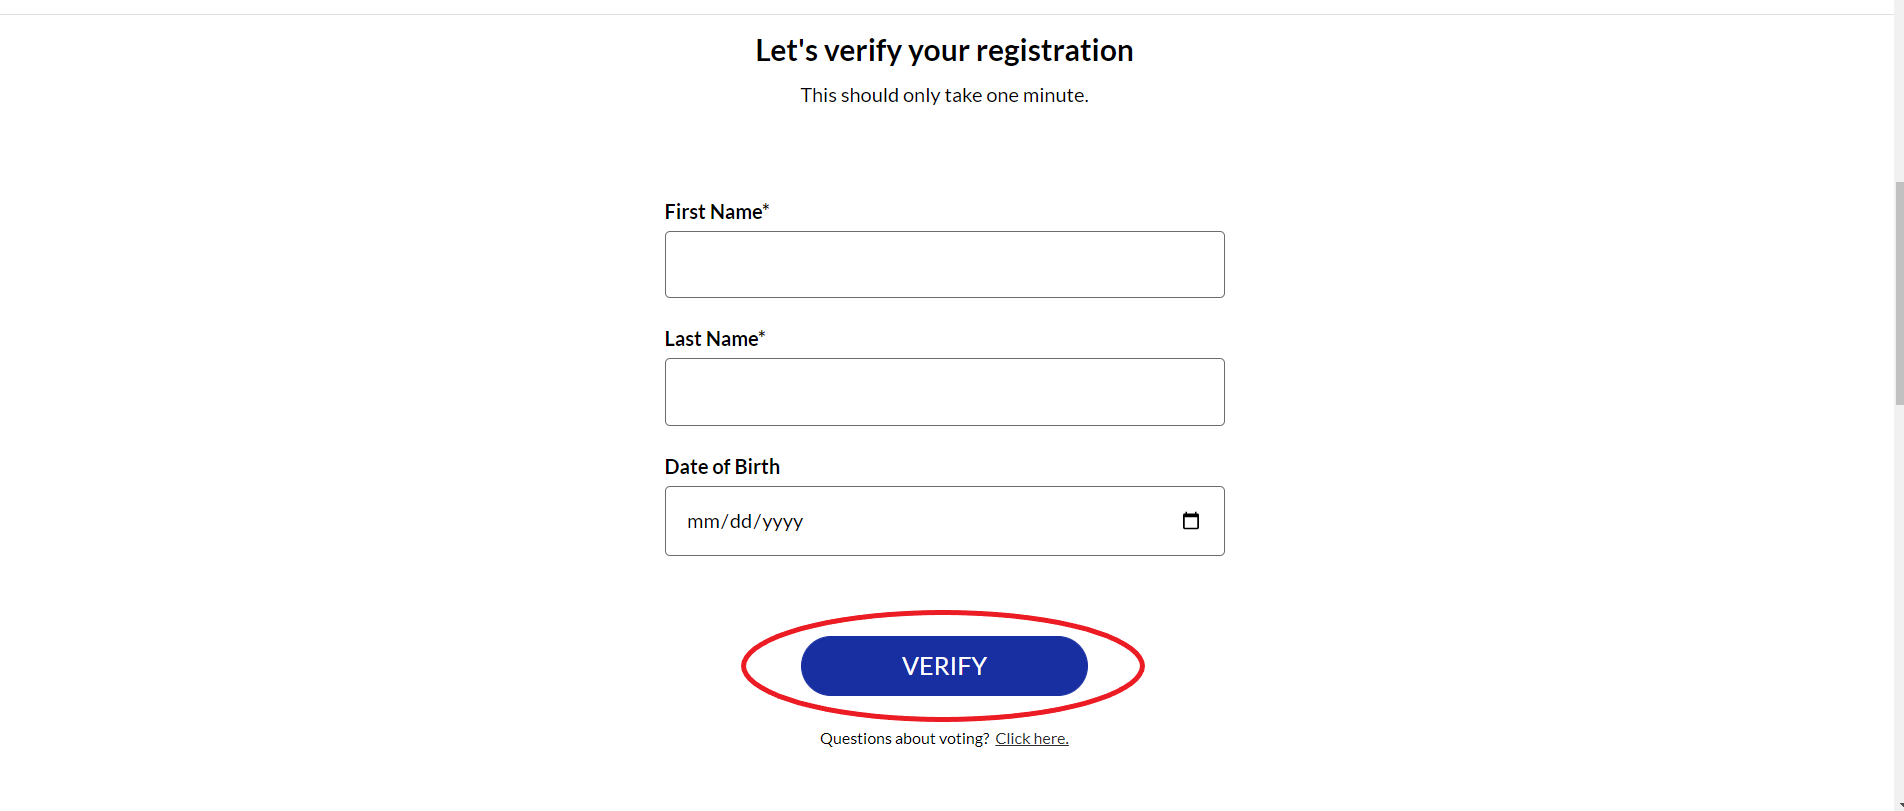Select the mm month segment of date
This screenshot has height=811, width=1904.
[703, 521]
